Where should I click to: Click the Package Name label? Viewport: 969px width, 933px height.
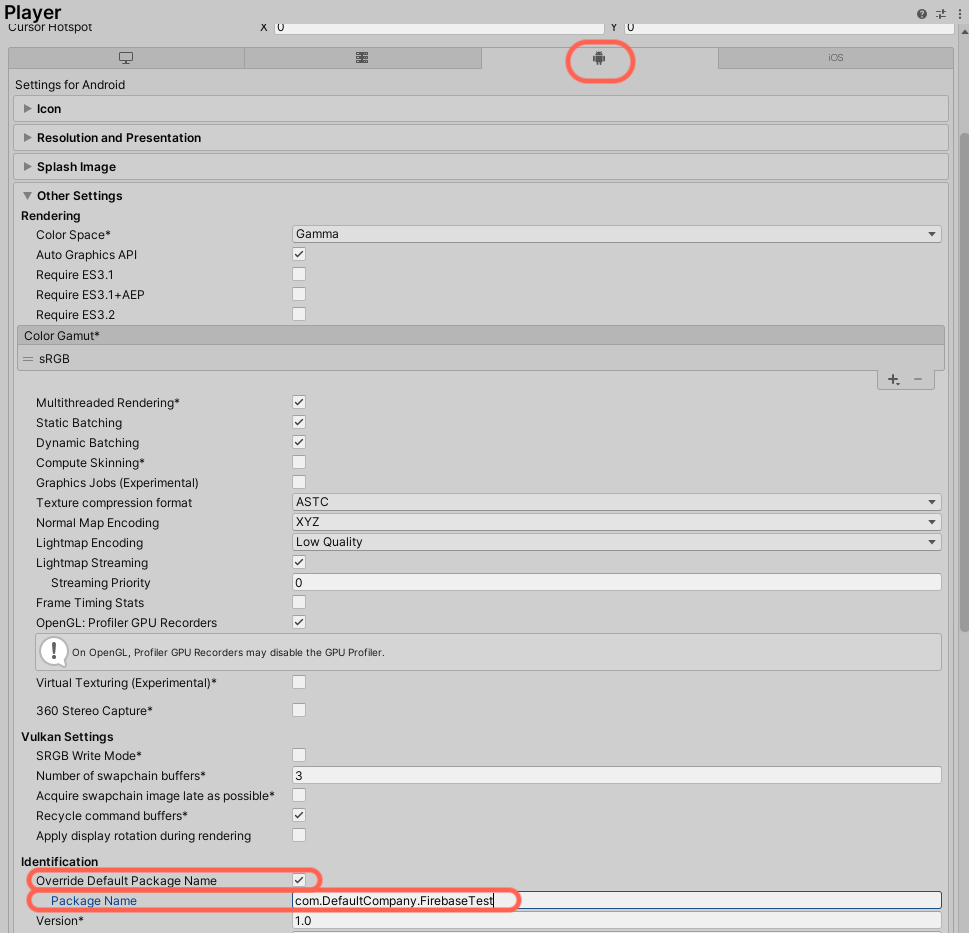pos(94,901)
